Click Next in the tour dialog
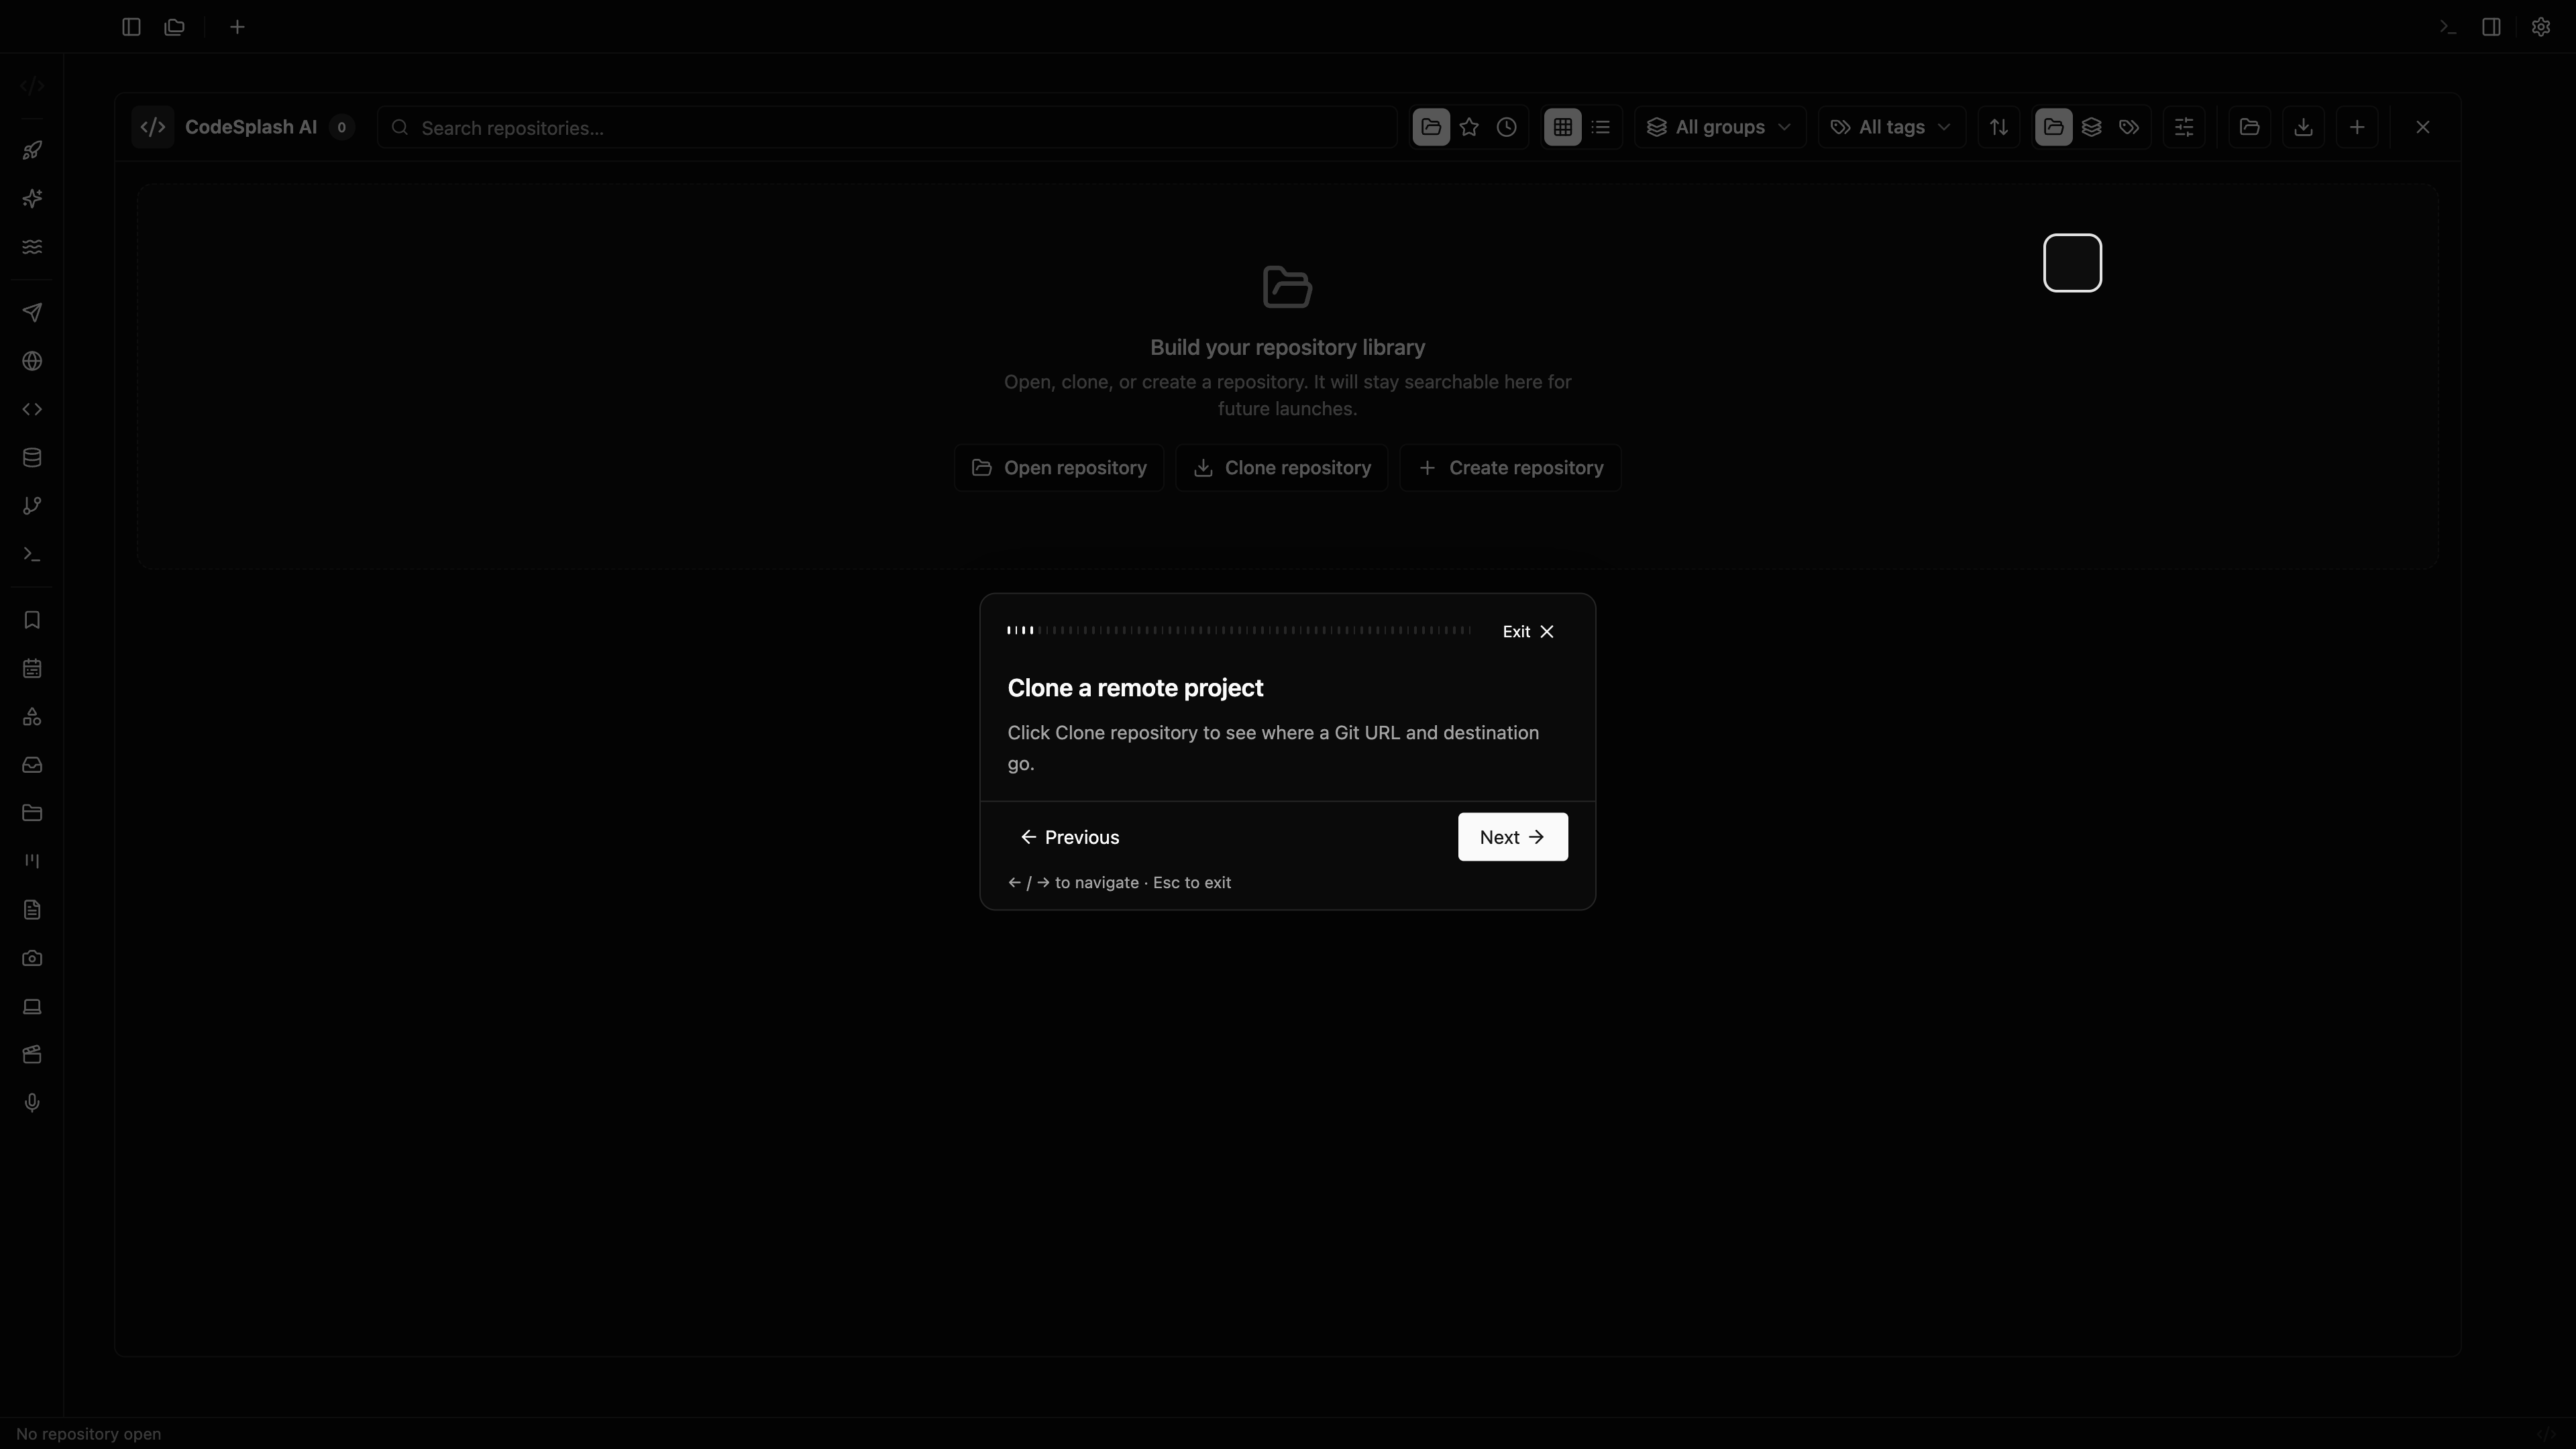The height and width of the screenshot is (1449, 2576). pos(1513,837)
